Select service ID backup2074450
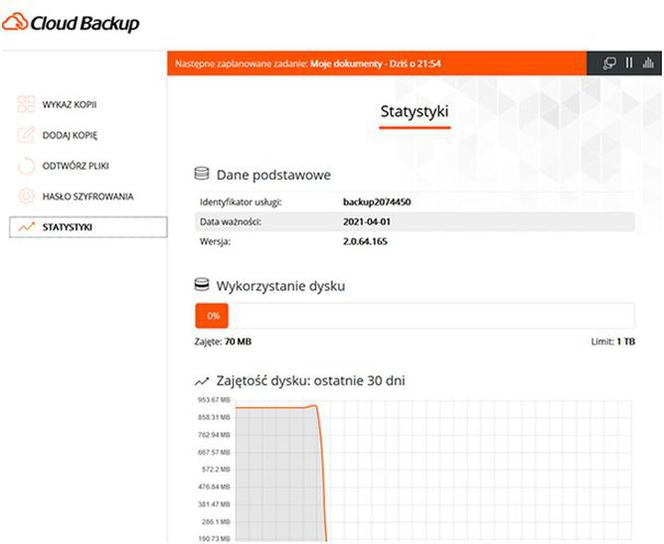 tap(377, 202)
